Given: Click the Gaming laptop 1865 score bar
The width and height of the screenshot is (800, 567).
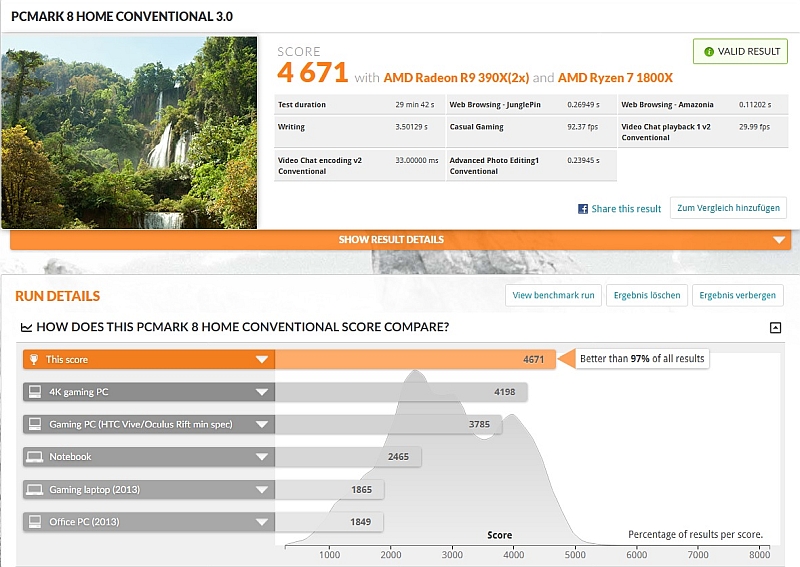Looking at the screenshot, I should point(330,489).
